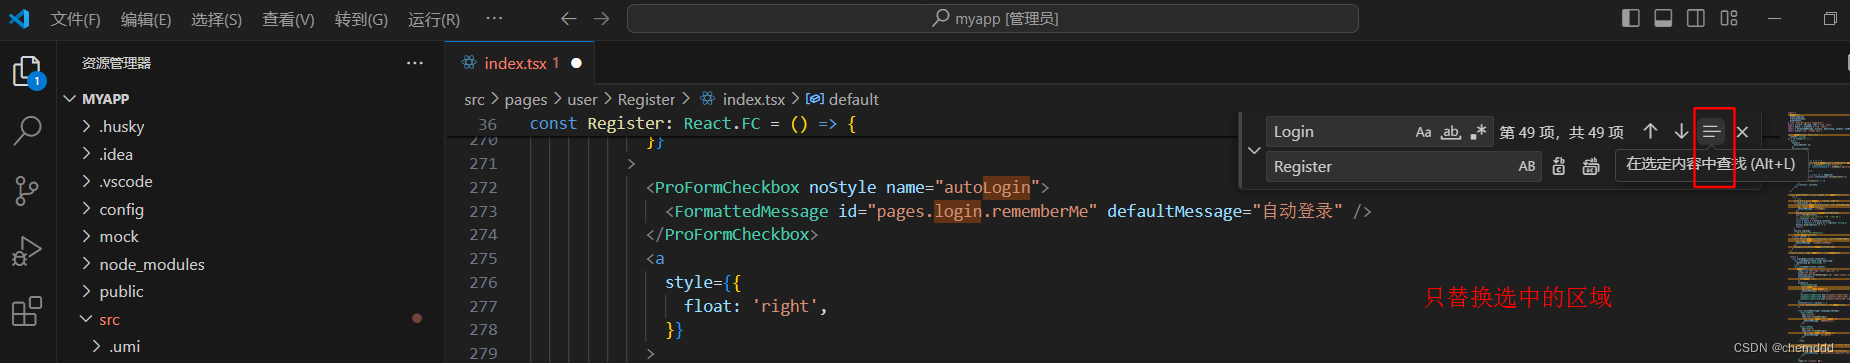Click pages in the breadcrumb
This screenshot has height=363, width=1850.
point(526,99)
